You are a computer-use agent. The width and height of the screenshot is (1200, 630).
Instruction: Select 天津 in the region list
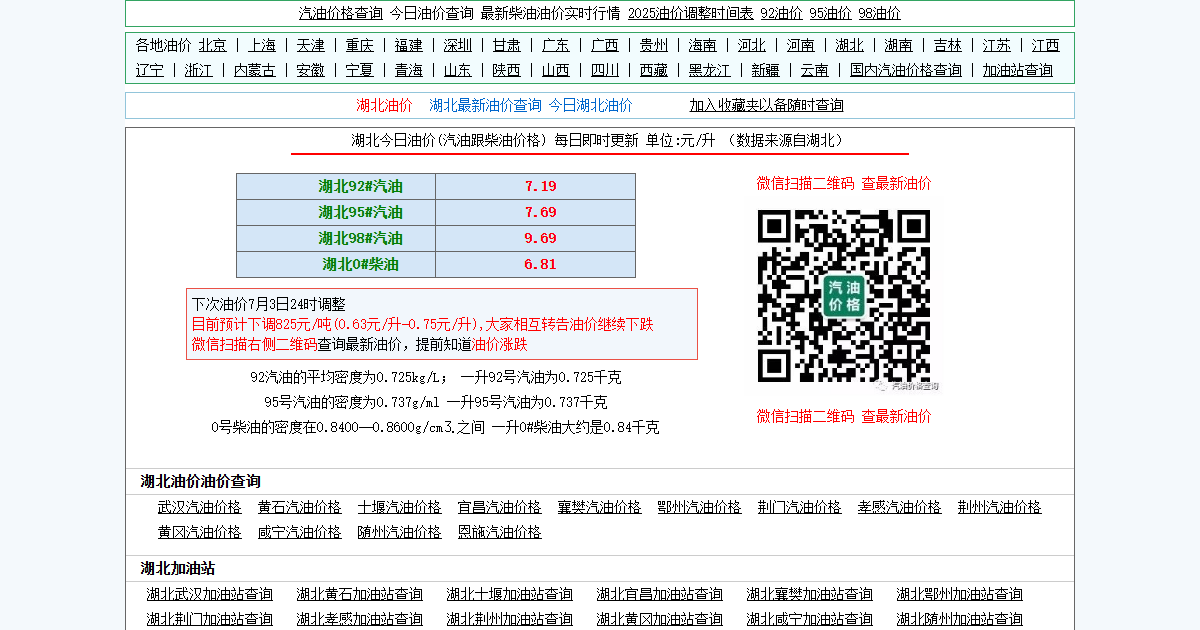pos(311,45)
